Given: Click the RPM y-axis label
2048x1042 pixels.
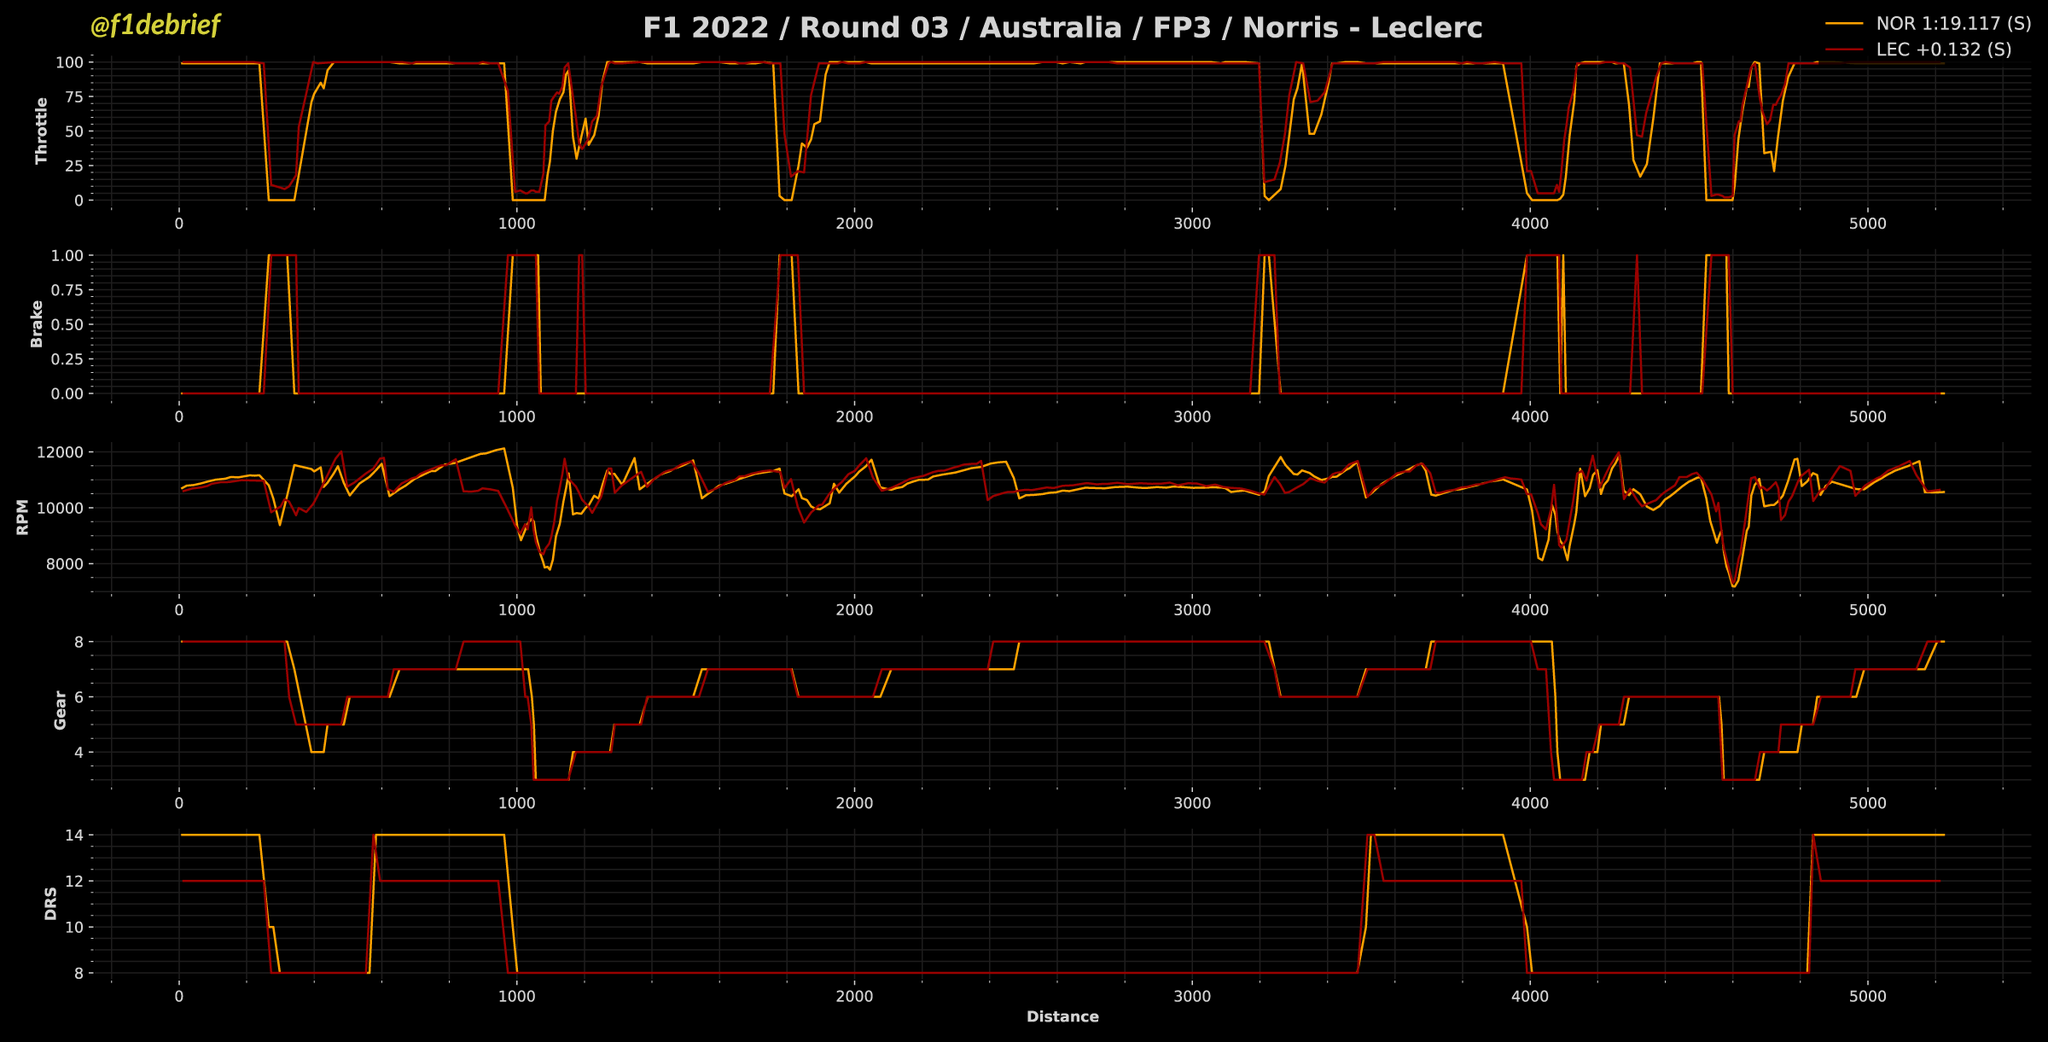Looking at the screenshot, I should pos(22,518).
